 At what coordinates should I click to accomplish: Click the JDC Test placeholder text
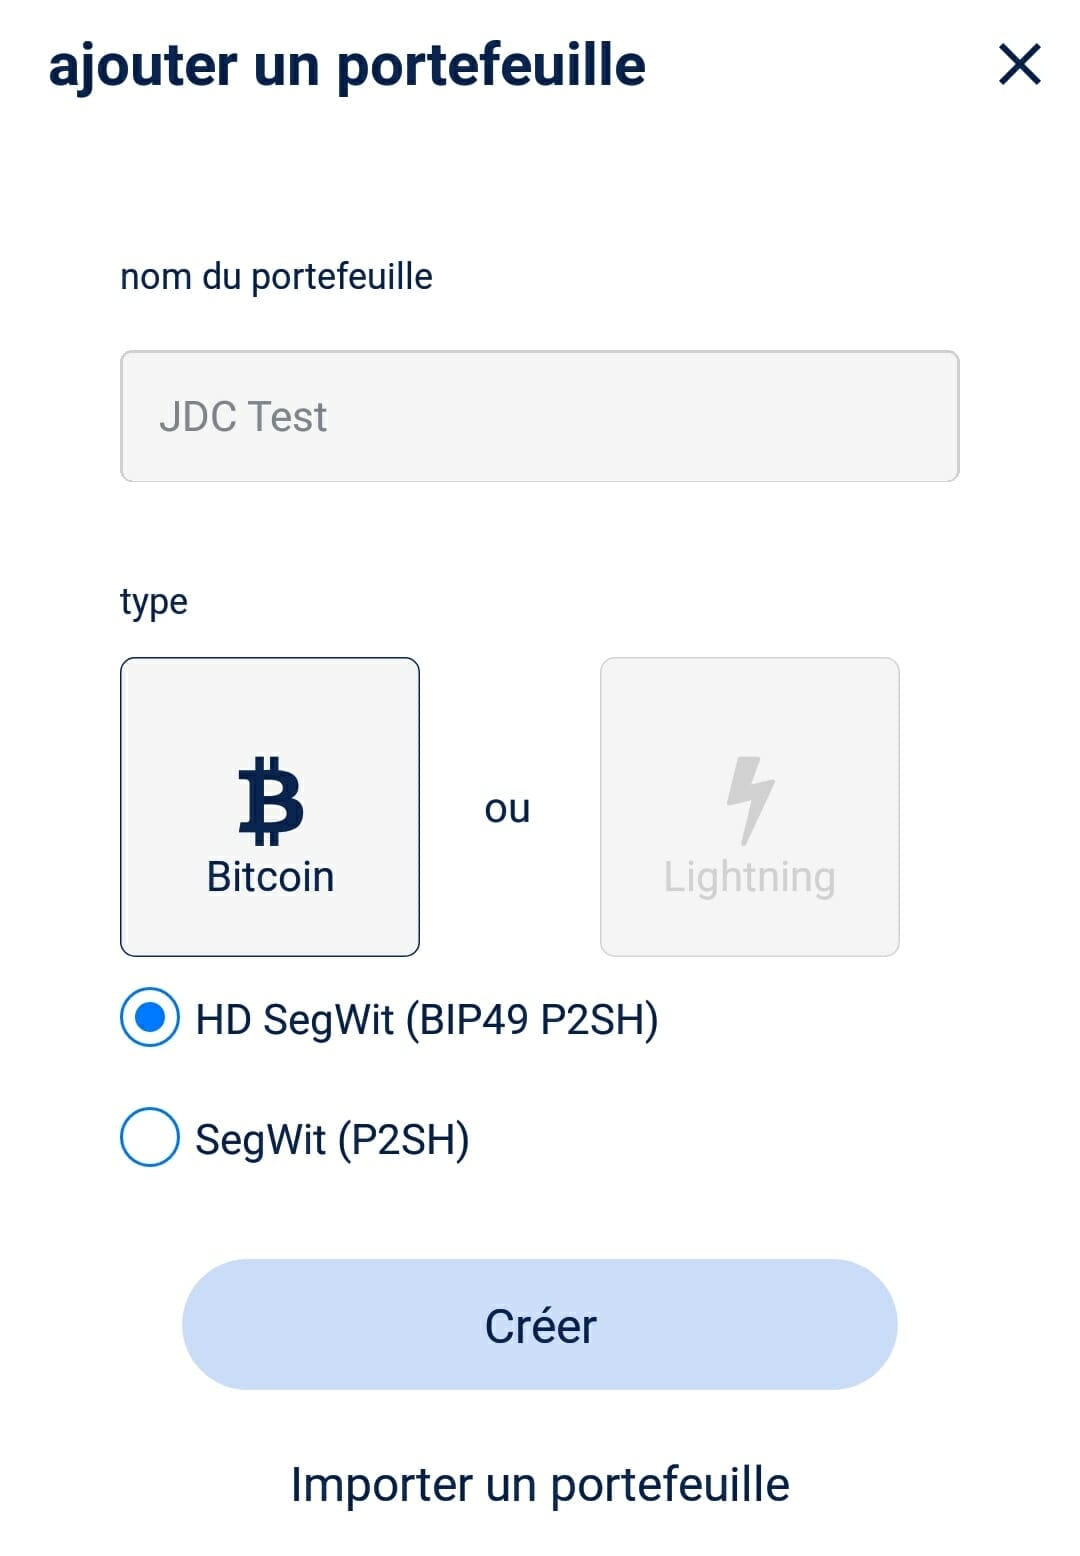point(243,416)
